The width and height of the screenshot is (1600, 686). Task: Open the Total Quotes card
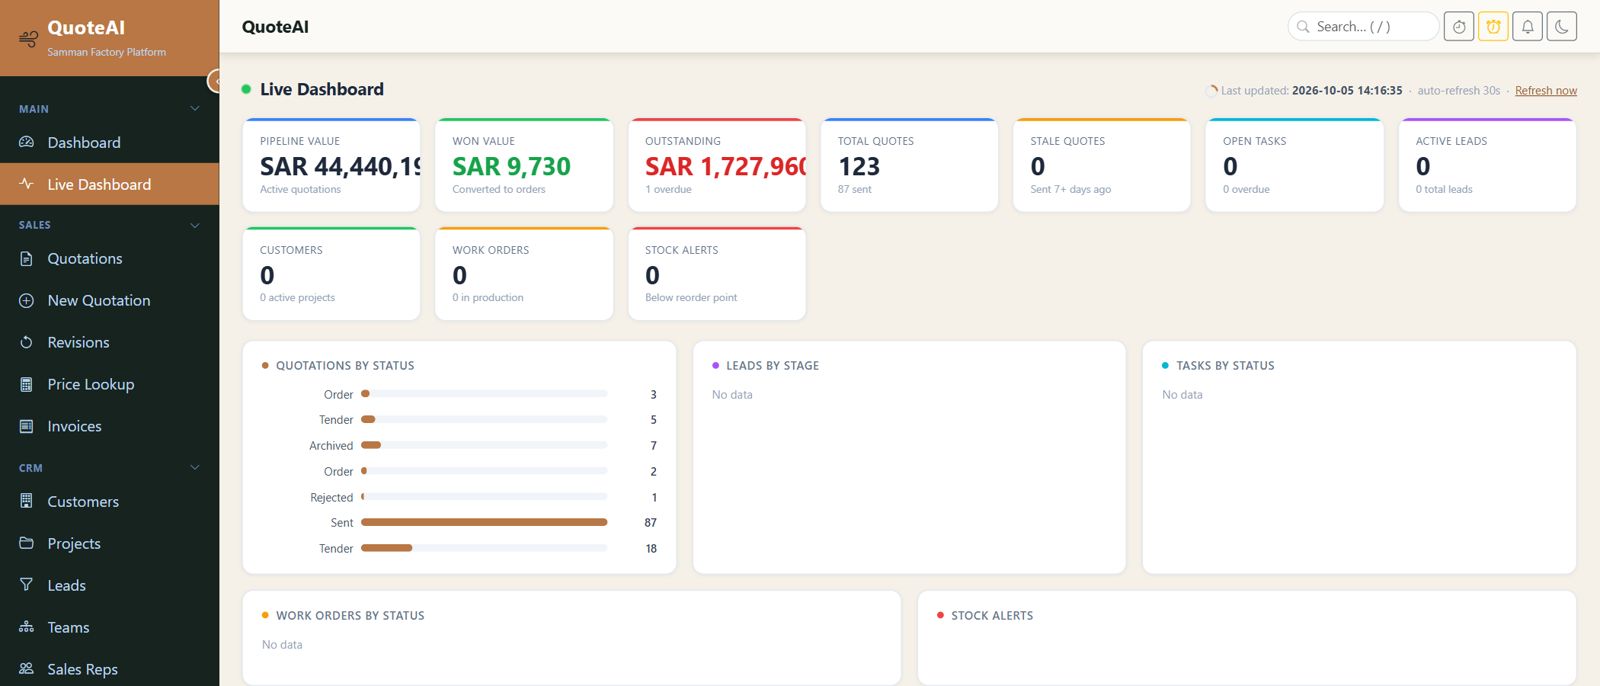point(909,165)
